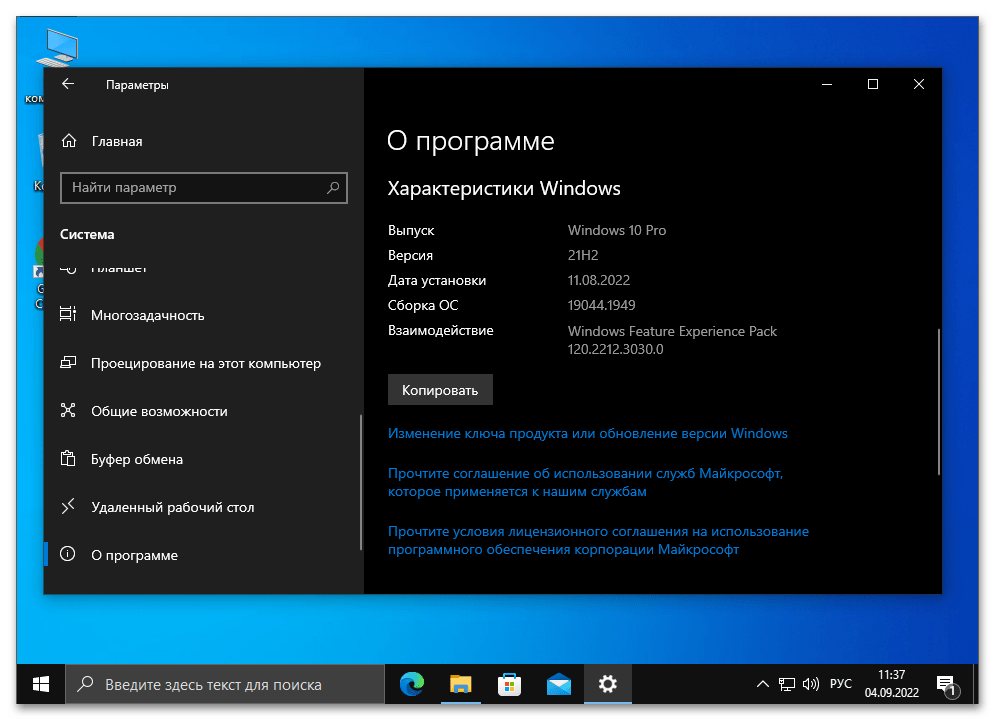Open Удаленный рабочий стол settings

[x=172, y=507]
